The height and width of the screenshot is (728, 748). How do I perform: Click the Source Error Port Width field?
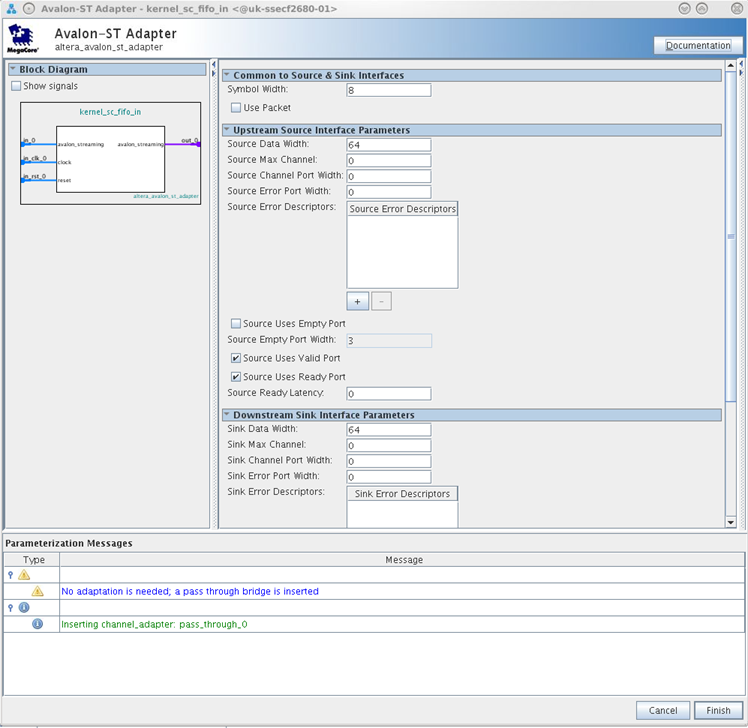389,192
